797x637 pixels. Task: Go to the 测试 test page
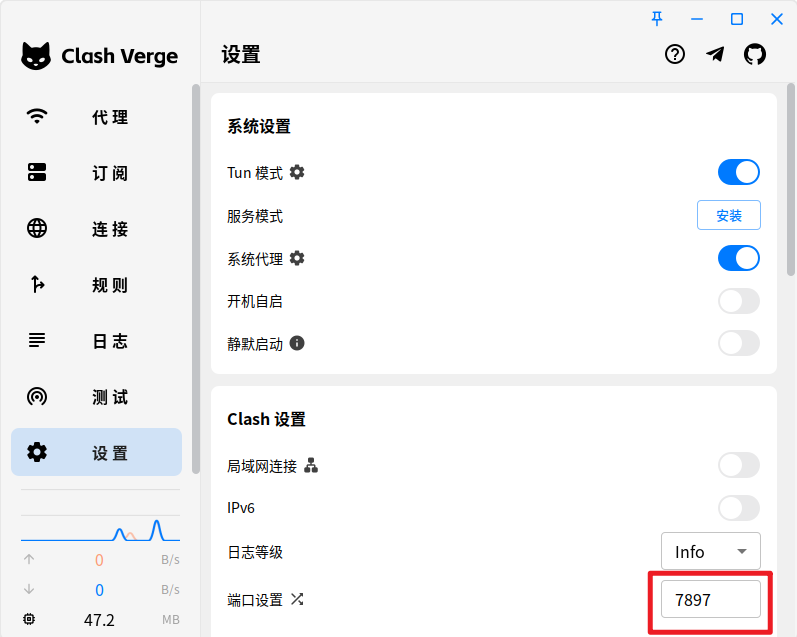pos(97,397)
